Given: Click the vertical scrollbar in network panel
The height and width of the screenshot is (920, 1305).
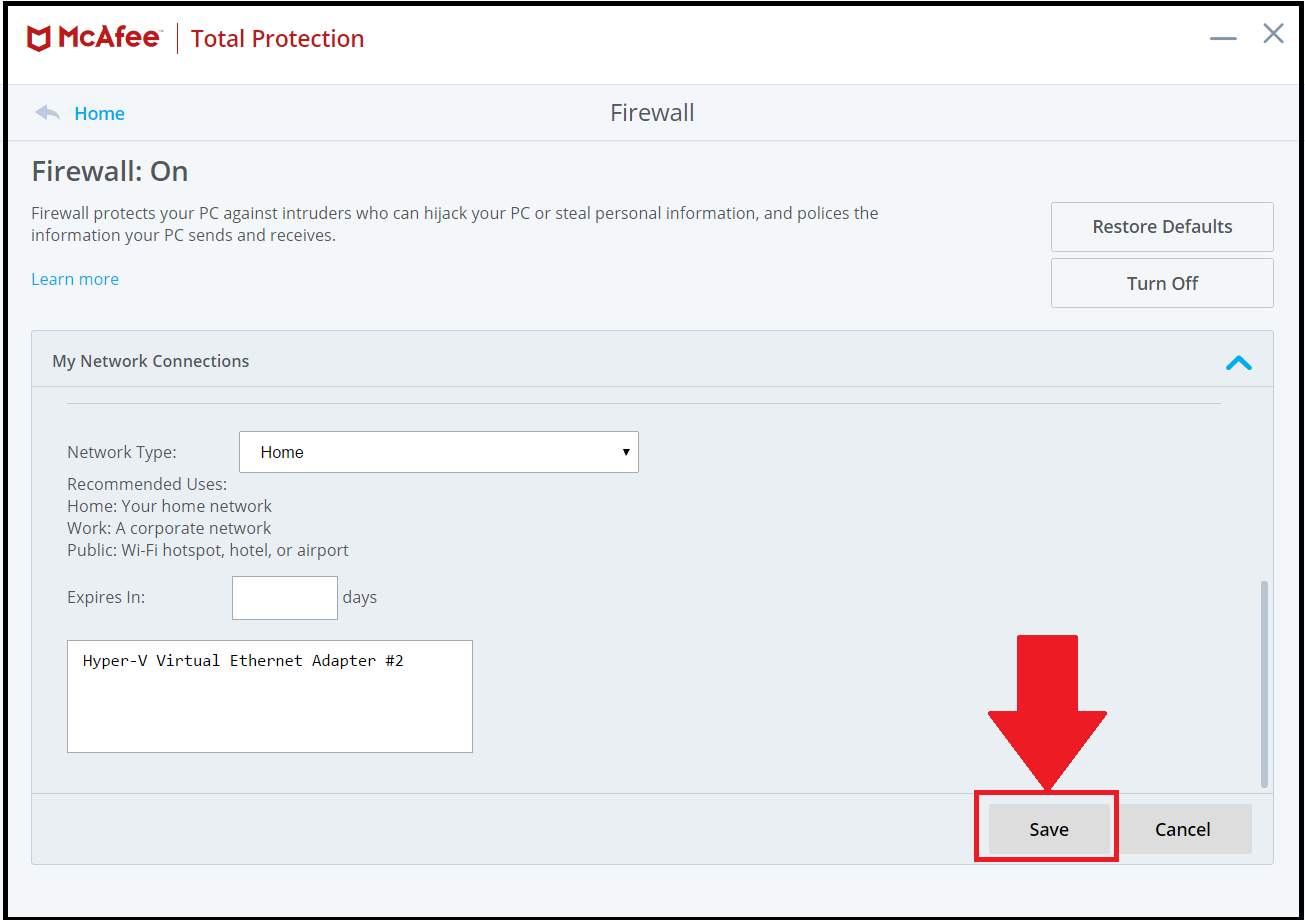Looking at the screenshot, I should click(1264, 683).
